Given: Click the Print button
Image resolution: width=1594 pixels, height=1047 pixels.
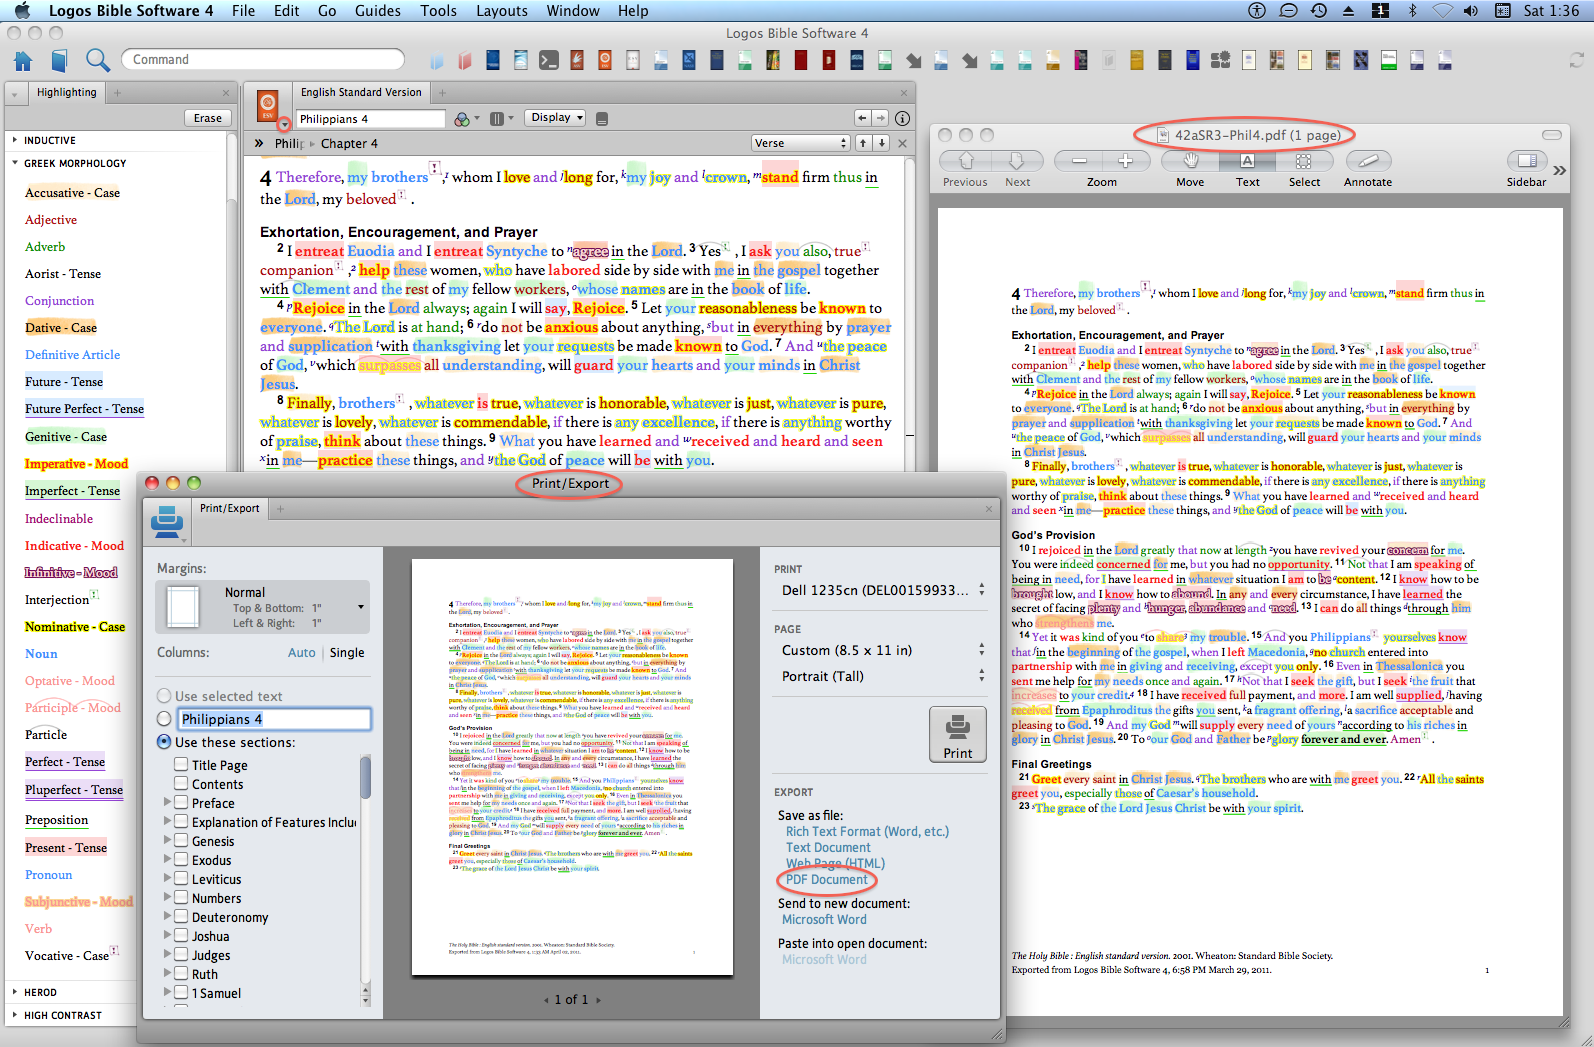Looking at the screenshot, I should 958,734.
